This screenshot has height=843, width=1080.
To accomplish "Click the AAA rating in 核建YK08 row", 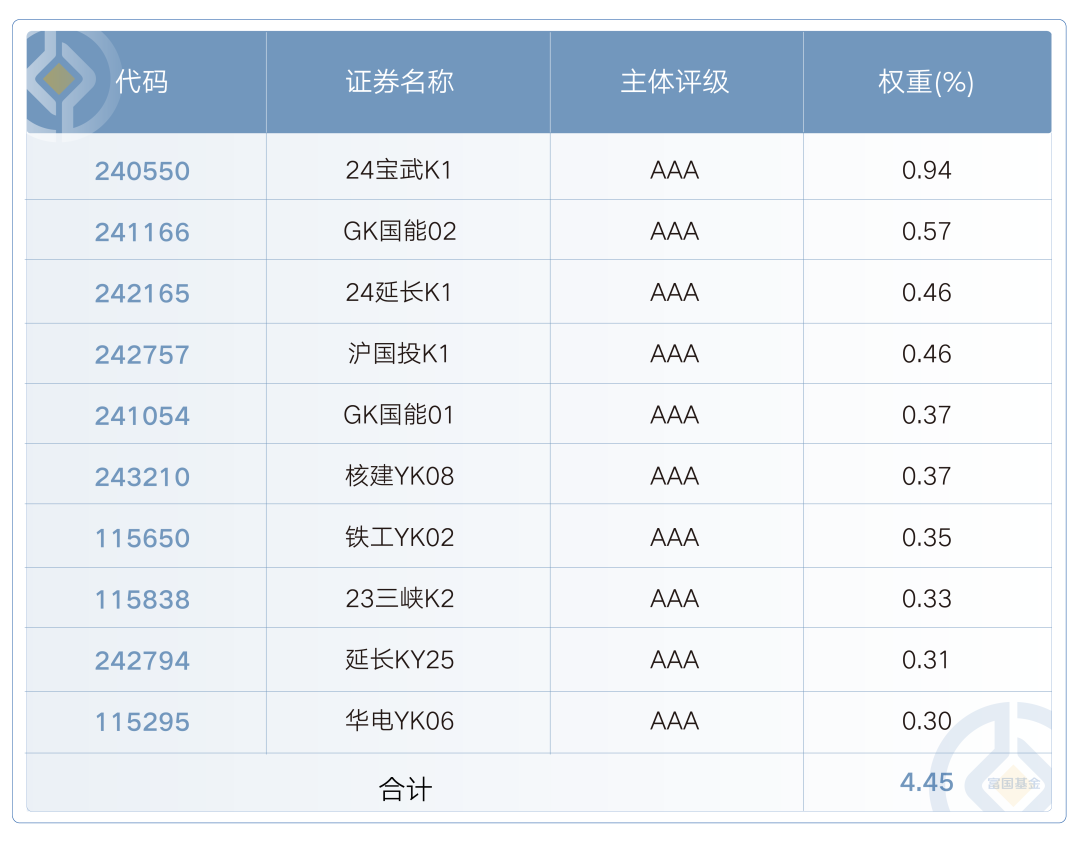I will coord(674,477).
